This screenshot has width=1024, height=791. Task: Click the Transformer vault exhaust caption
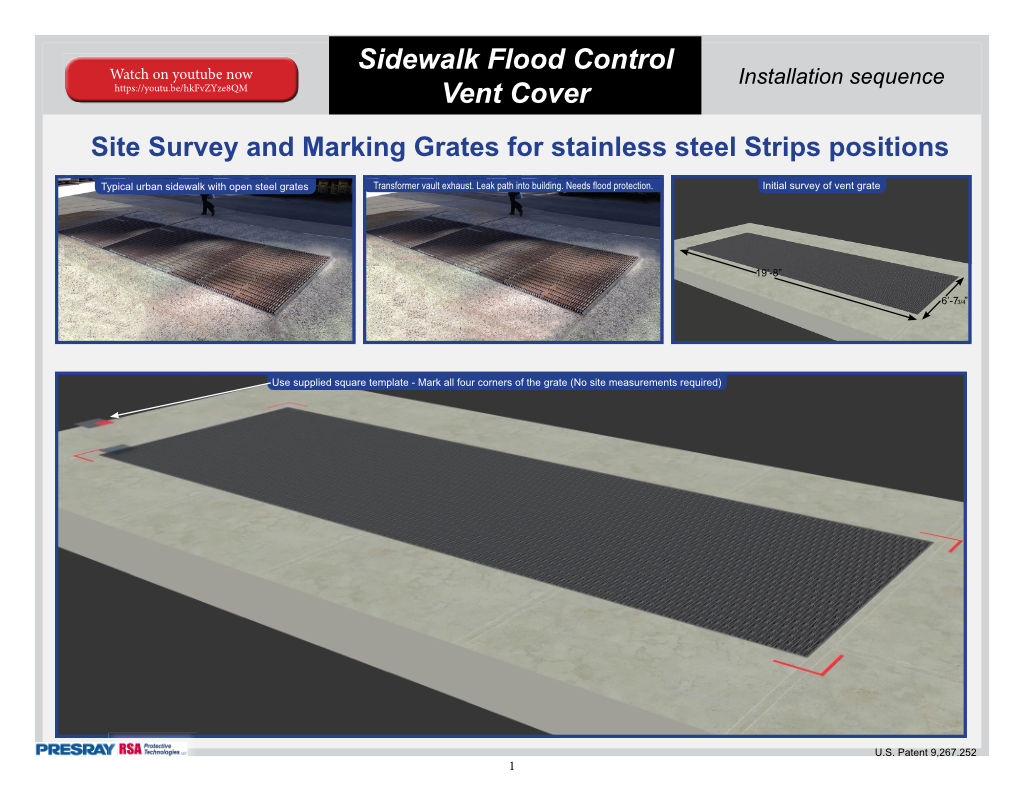click(513, 186)
